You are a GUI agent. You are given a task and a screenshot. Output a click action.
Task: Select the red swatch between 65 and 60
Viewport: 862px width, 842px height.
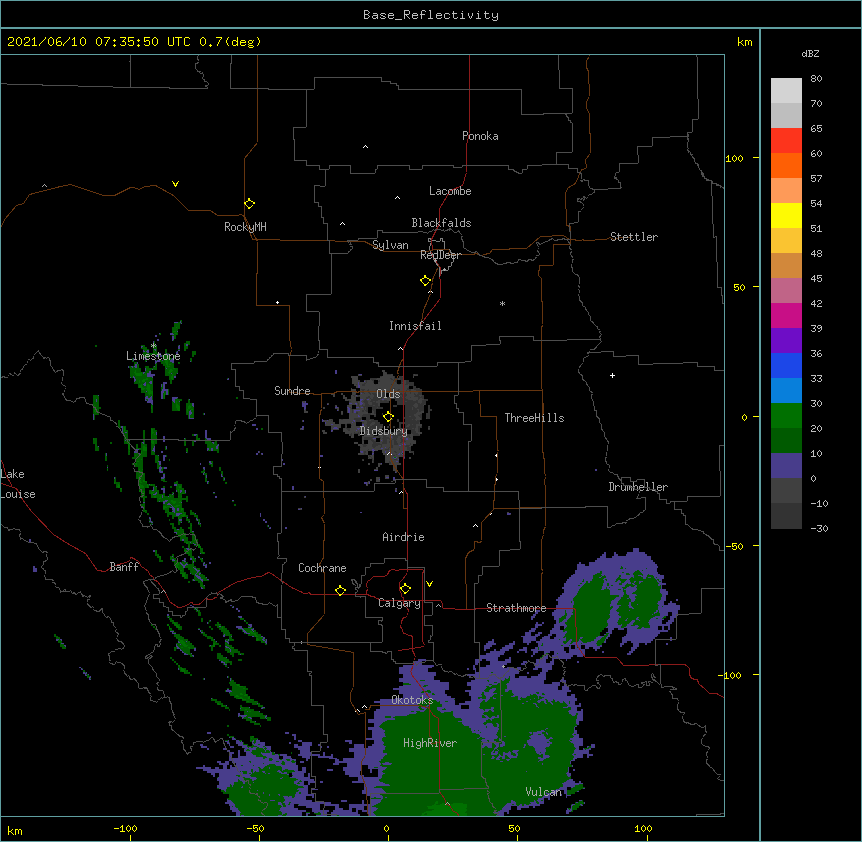[x=786, y=140]
